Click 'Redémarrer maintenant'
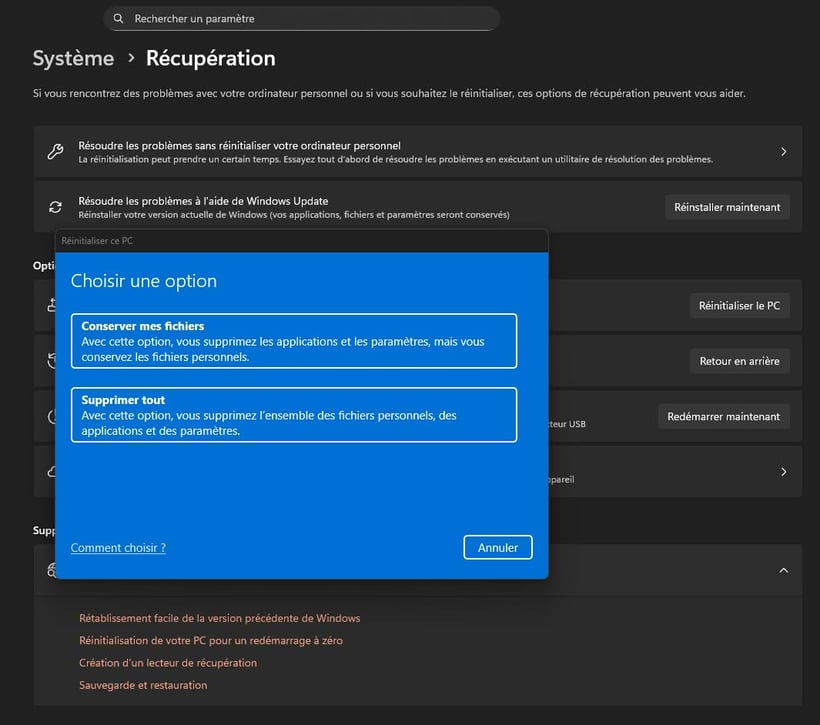This screenshot has height=725, width=820. (724, 416)
